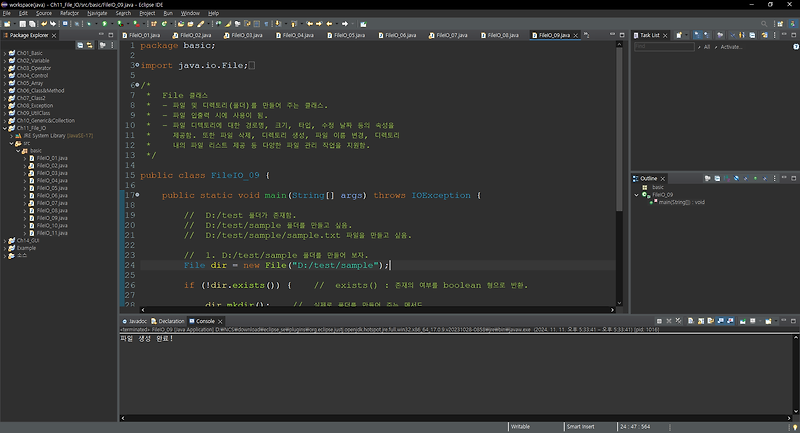Click the Save icon in the main toolbar
800x433 pixels.
pyautogui.click(x=21, y=23)
